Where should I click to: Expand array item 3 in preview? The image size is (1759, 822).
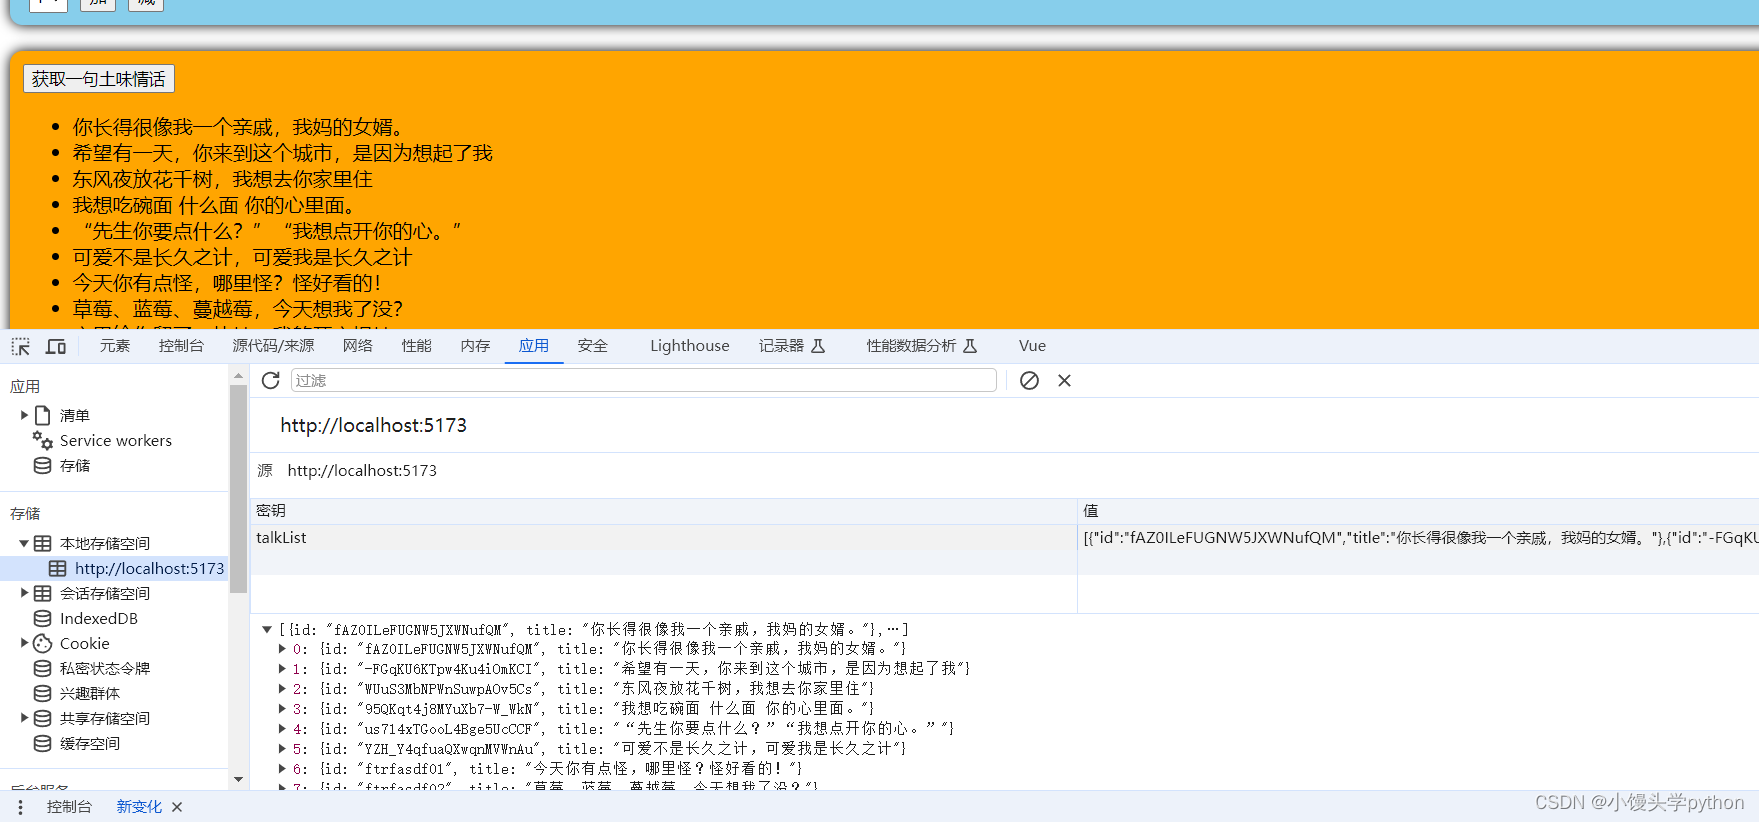click(282, 709)
